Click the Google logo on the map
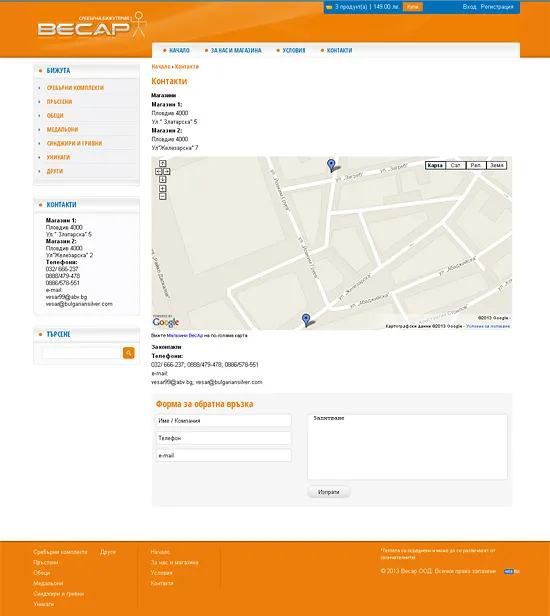Image resolution: width=550 pixels, height=616 pixels. (x=166, y=322)
